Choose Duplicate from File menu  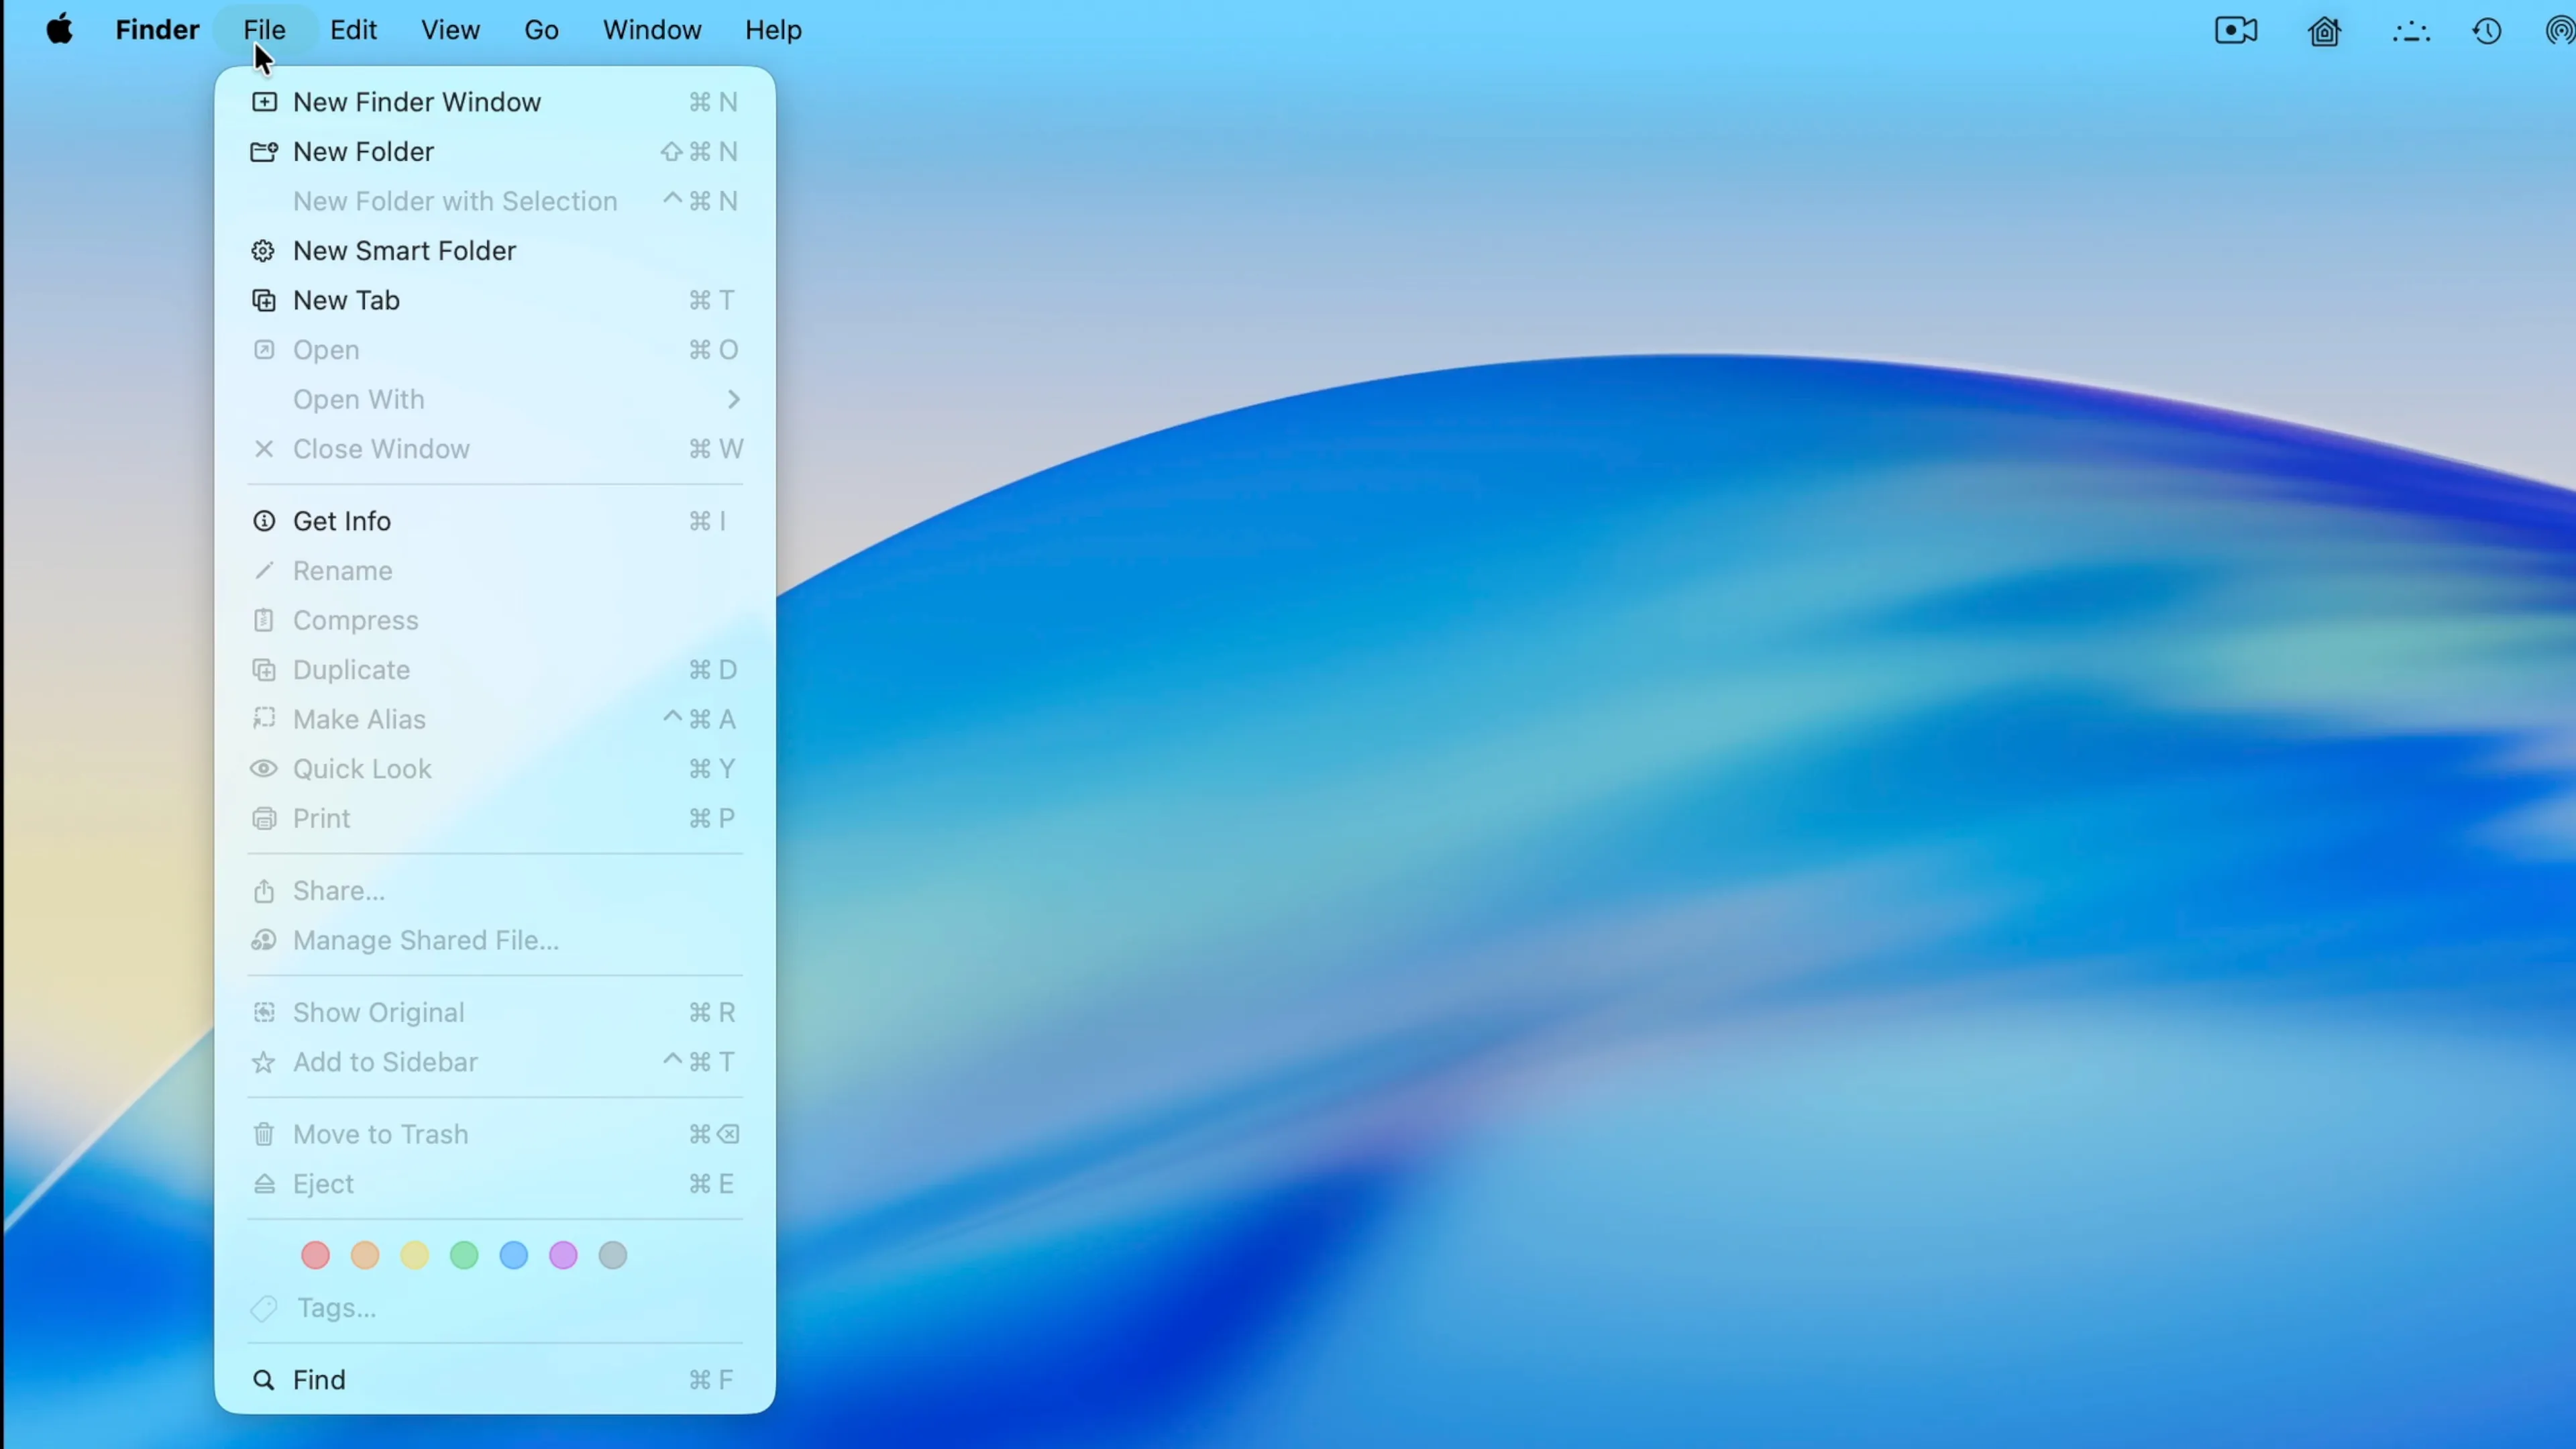click(x=495, y=670)
